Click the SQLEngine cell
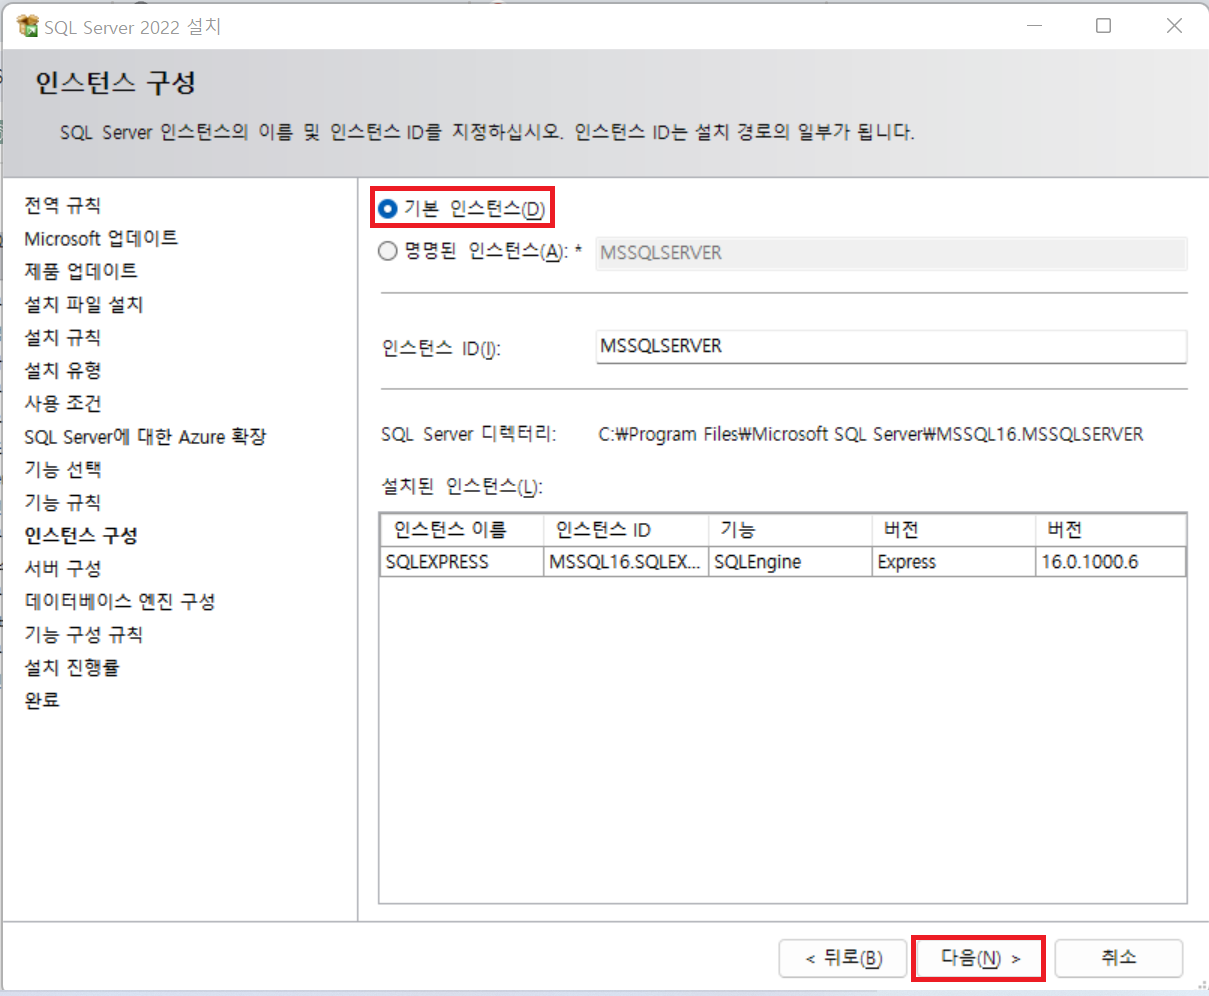 coord(790,562)
